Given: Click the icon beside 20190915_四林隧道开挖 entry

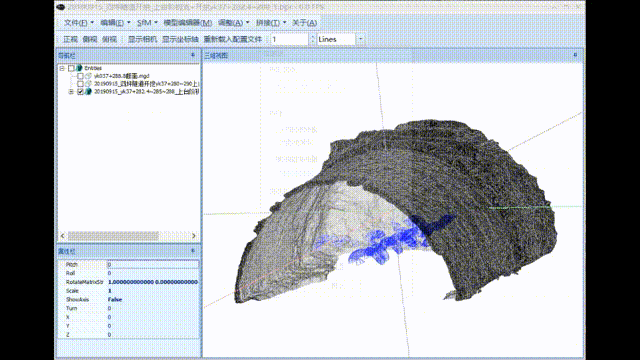Looking at the screenshot, I should 88,84.
